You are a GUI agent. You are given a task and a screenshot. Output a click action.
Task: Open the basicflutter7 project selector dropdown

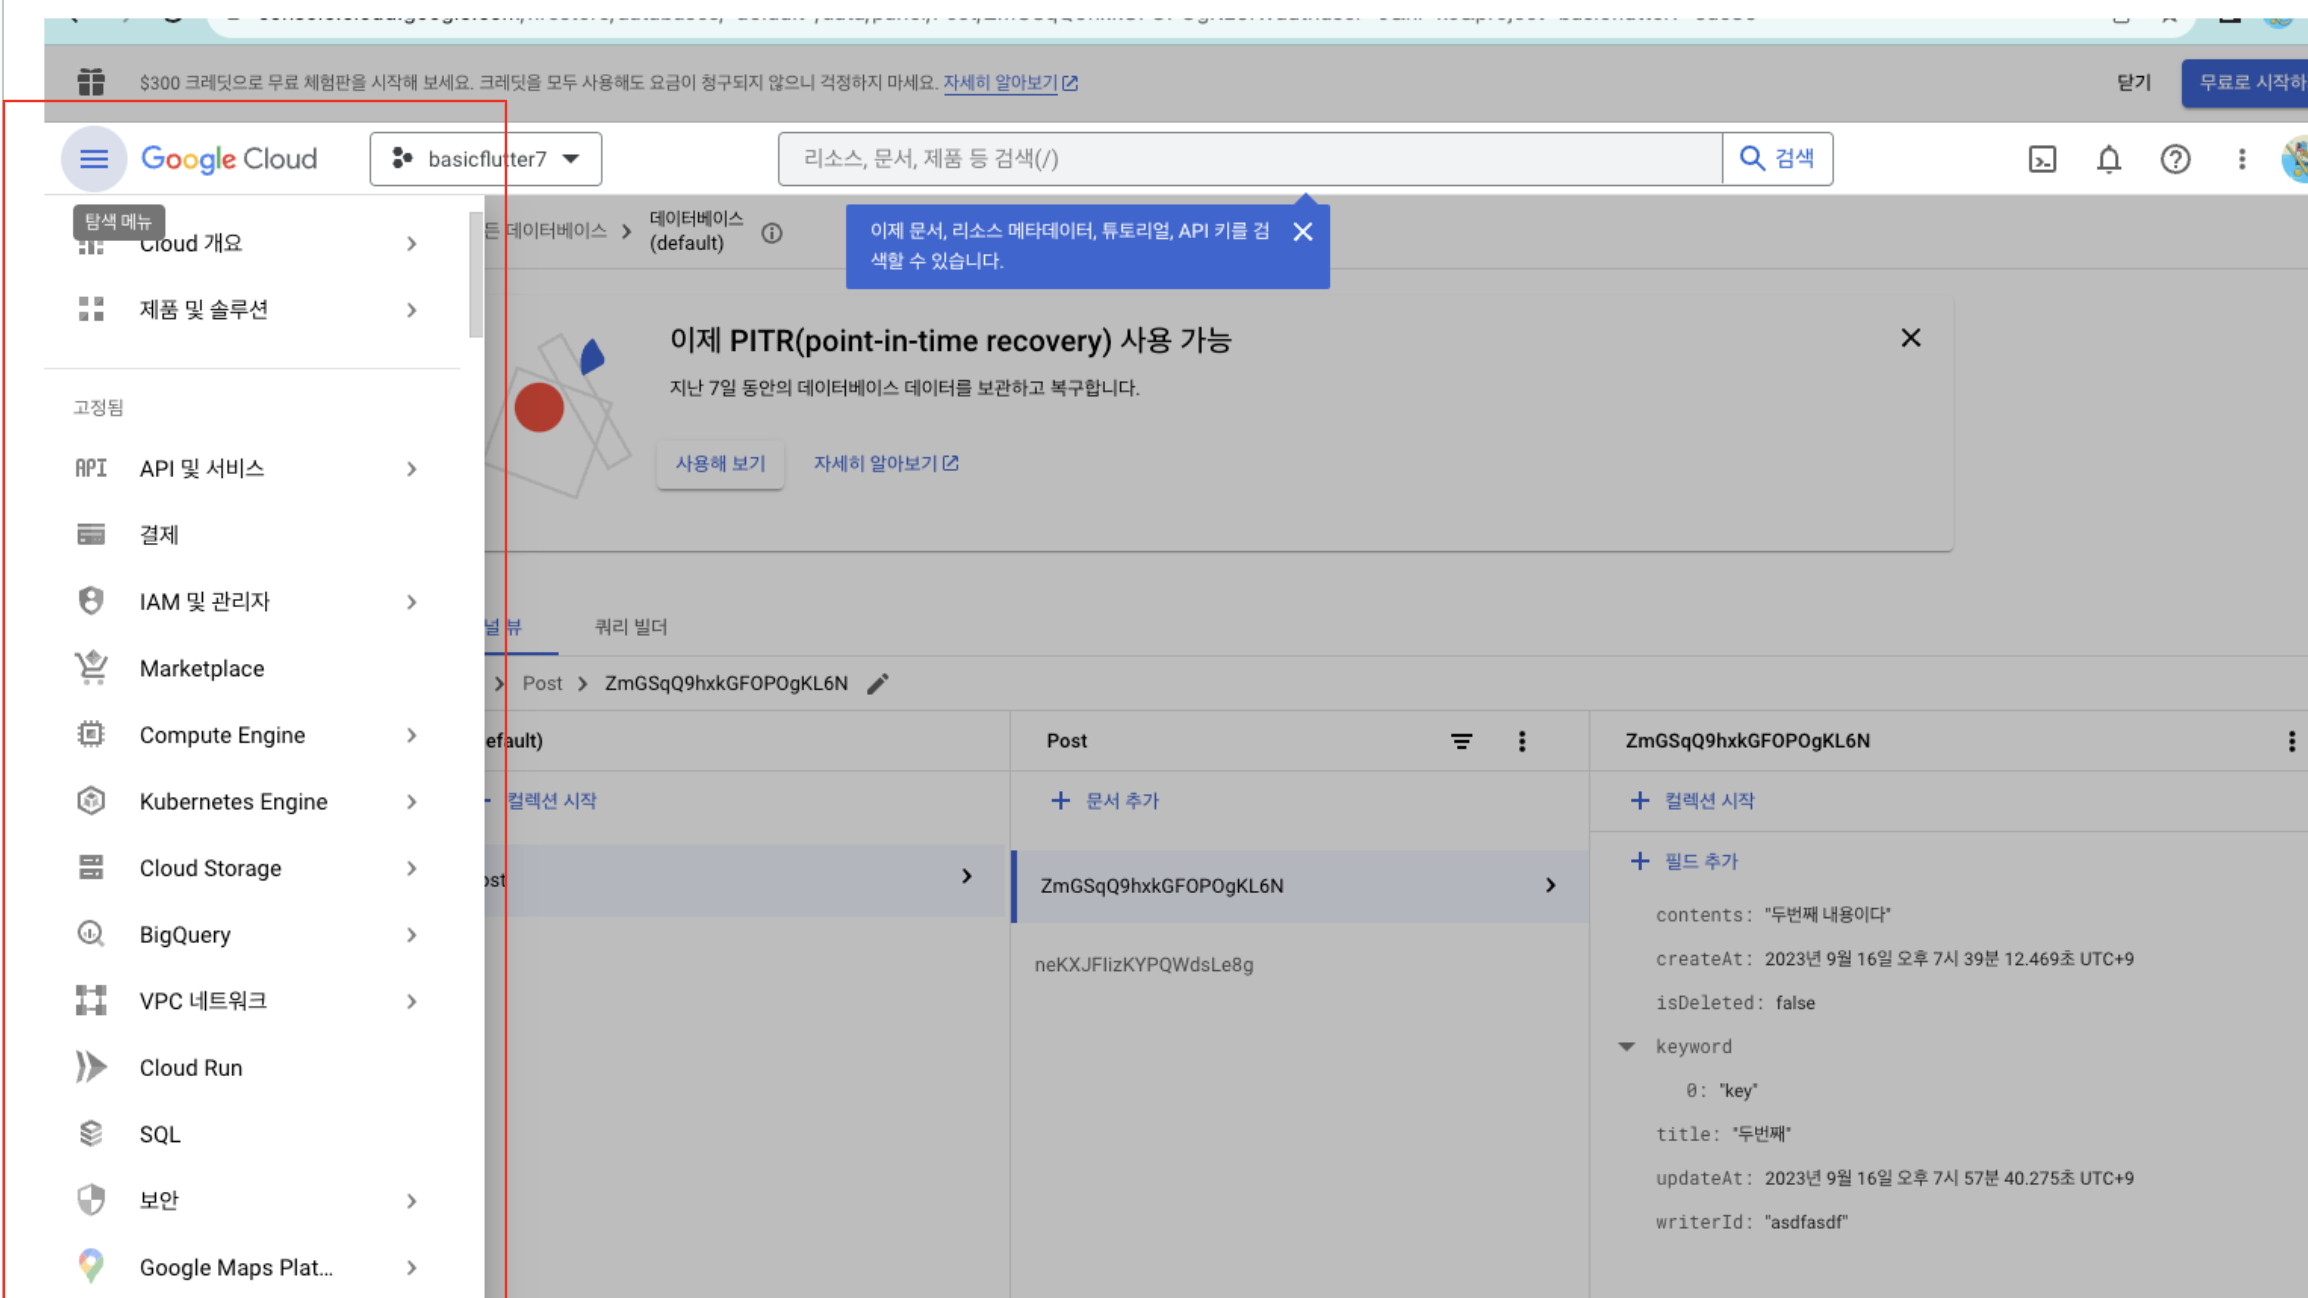(x=486, y=159)
